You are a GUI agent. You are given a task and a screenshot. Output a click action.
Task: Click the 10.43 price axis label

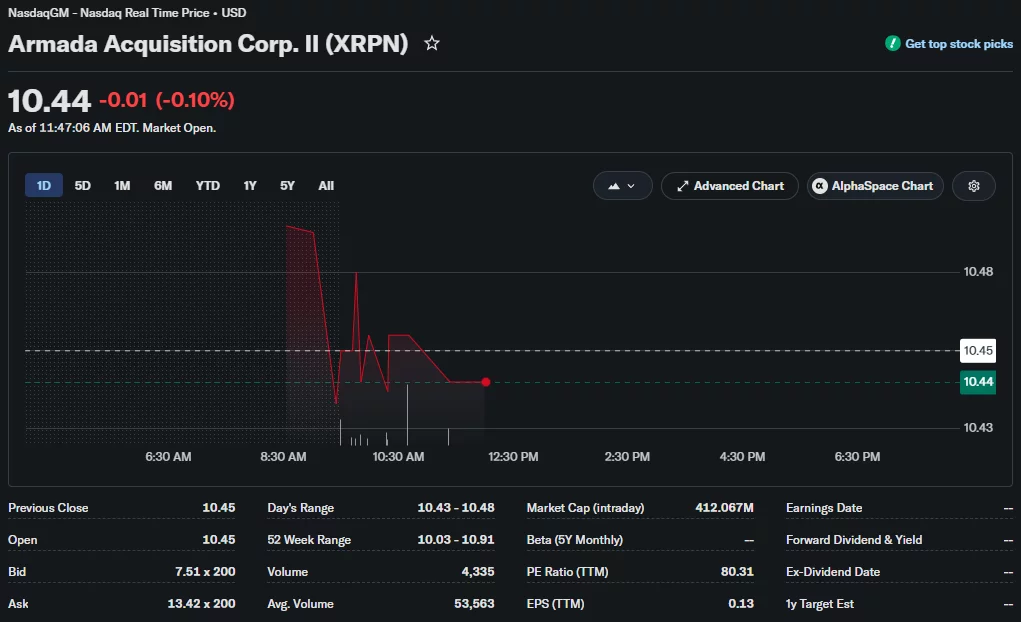click(978, 428)
